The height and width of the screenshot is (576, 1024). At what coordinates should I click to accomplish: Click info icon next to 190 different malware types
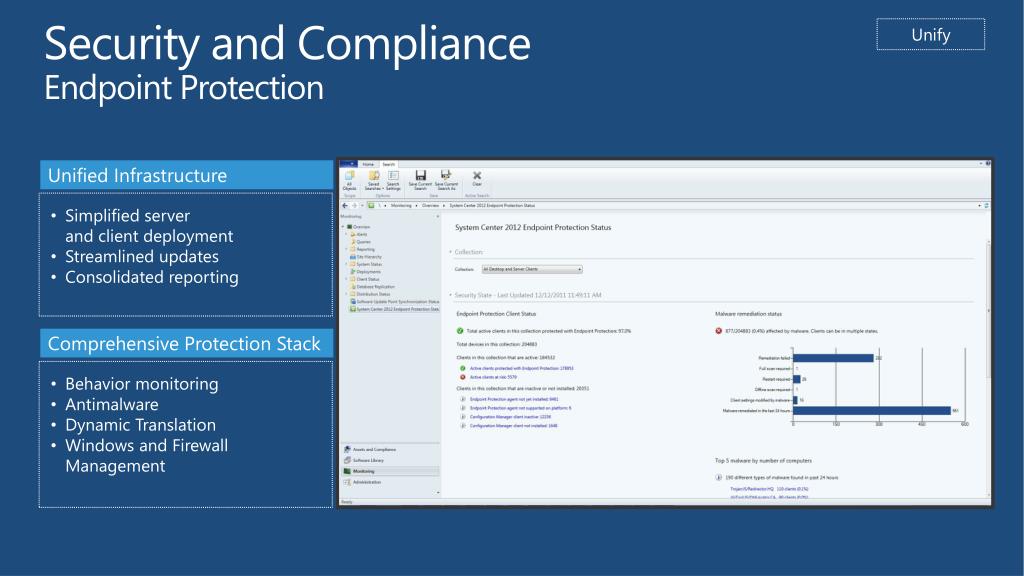coord(718,477)
